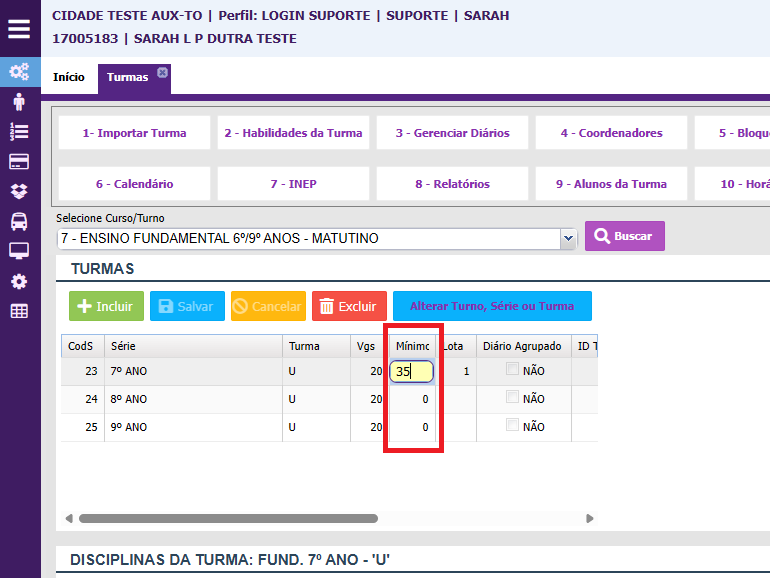Open the monitor sidebar icon
The width and height of the screenshot is (770, 580).
(x=19, y=251)
